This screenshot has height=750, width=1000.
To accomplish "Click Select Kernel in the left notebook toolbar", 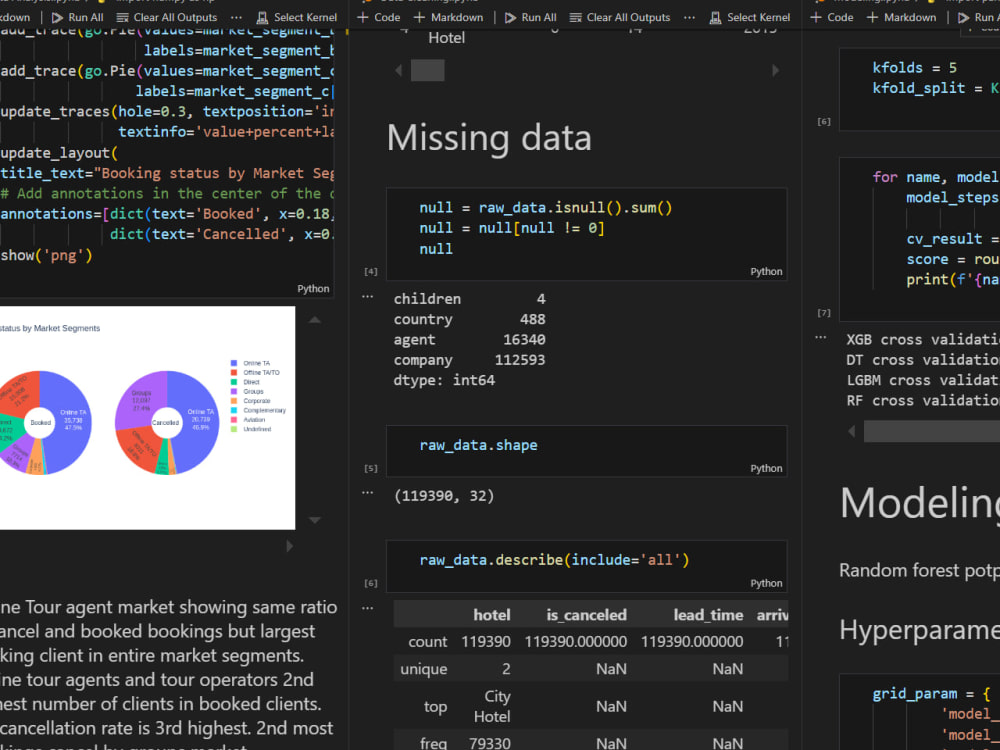I will [x=297, y=17].
